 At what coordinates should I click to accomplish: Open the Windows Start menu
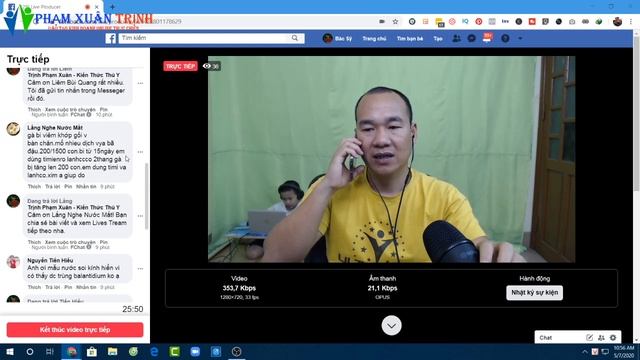point(10,351)
